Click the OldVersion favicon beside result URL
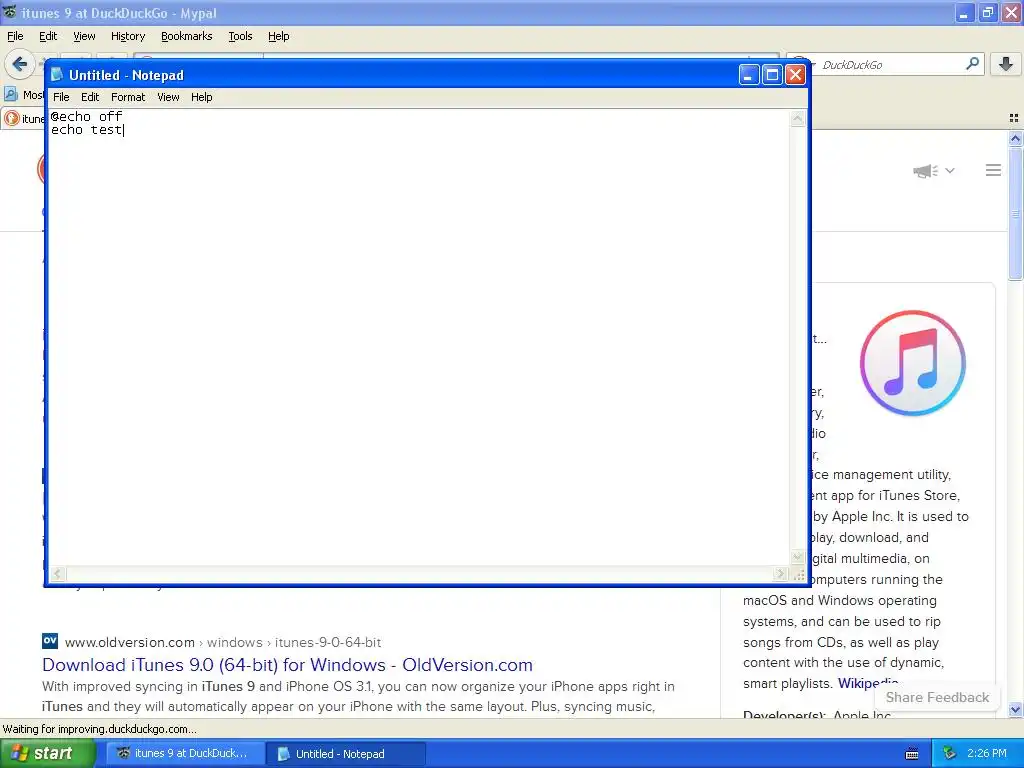This screenshot has height=768, width=1024. tap(50, 641)
